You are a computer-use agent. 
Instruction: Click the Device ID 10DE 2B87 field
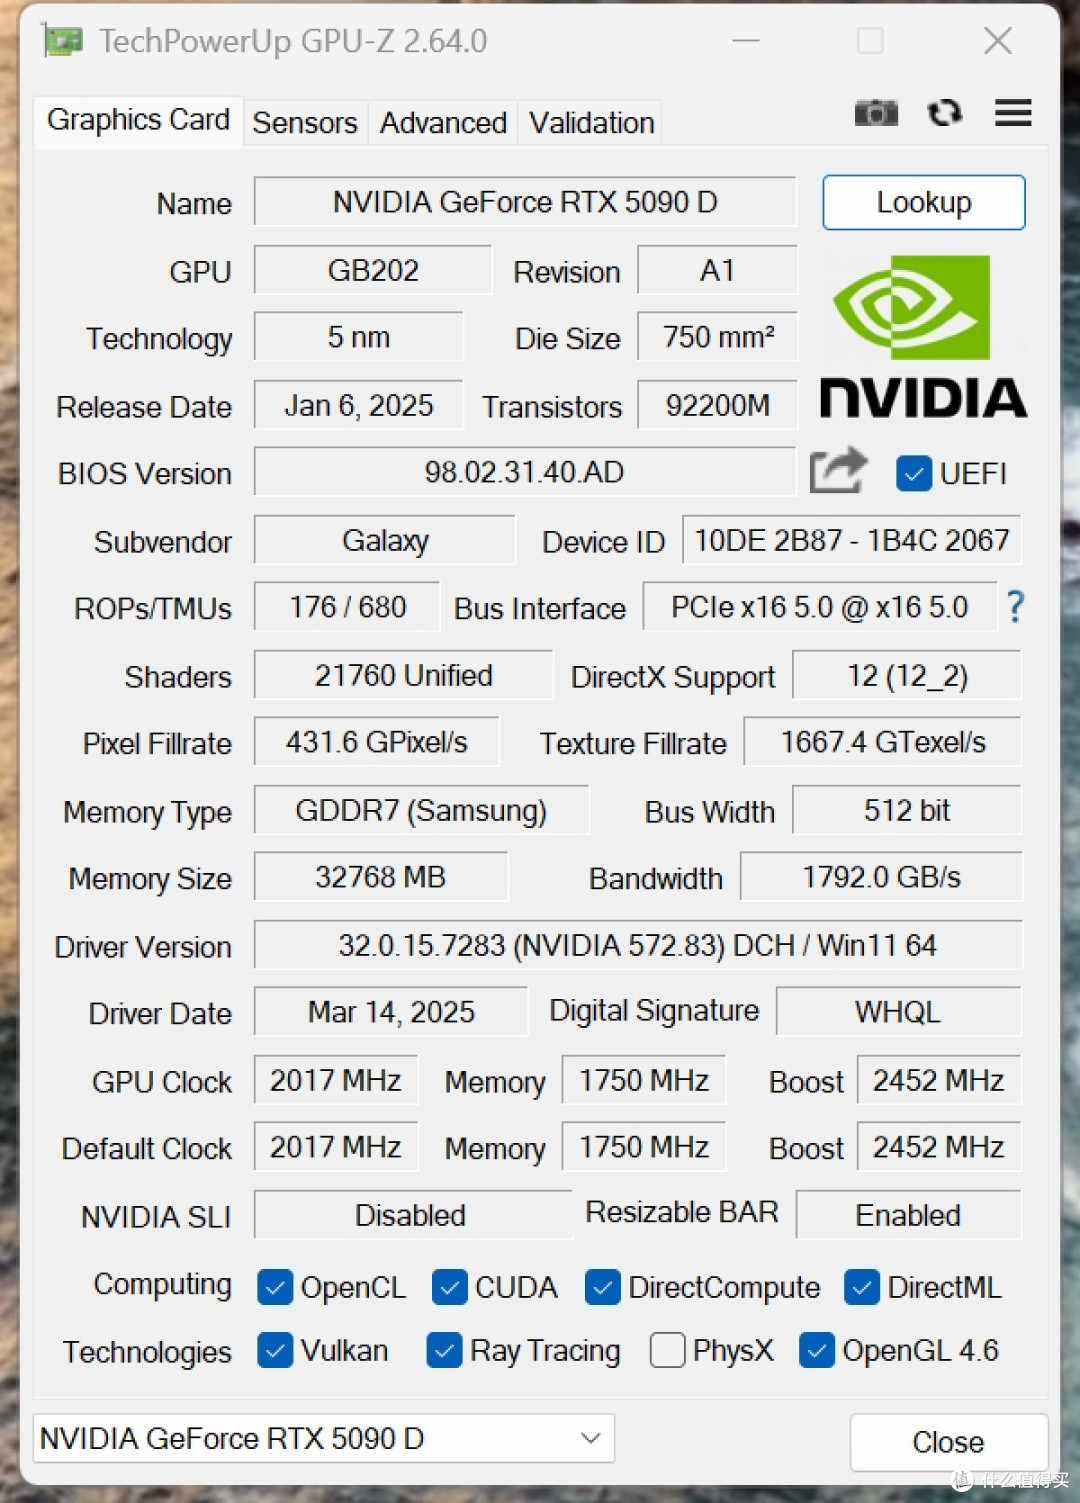point(852,540)
